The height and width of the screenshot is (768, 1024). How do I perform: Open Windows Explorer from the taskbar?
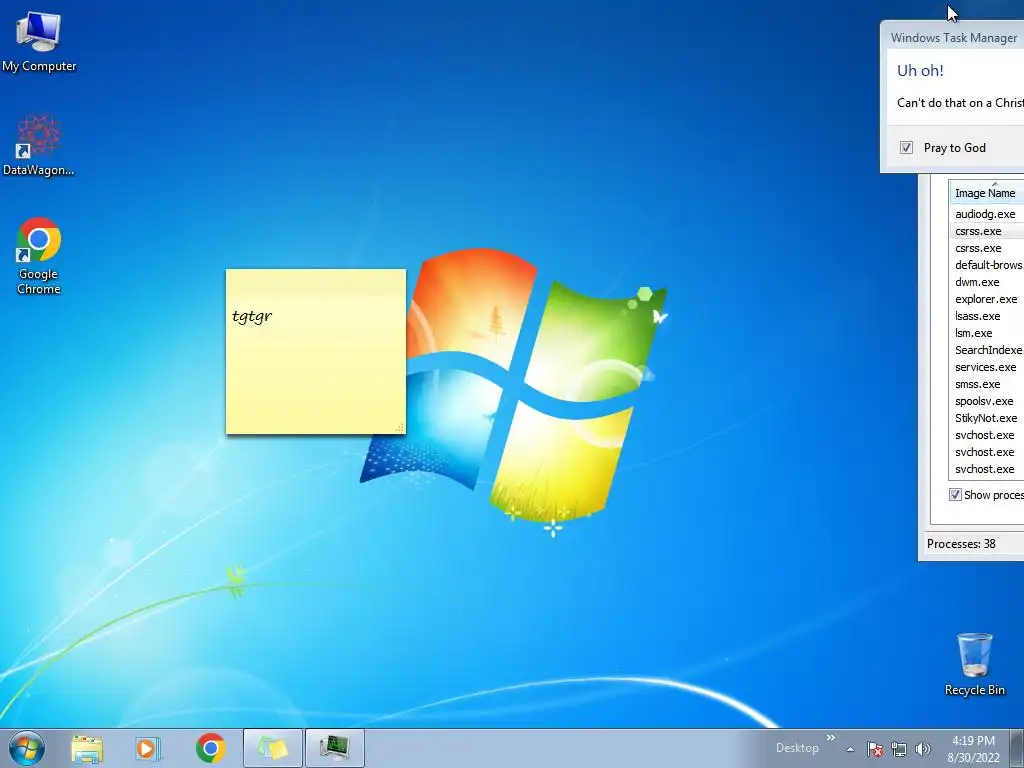click(x=87, y=748)
